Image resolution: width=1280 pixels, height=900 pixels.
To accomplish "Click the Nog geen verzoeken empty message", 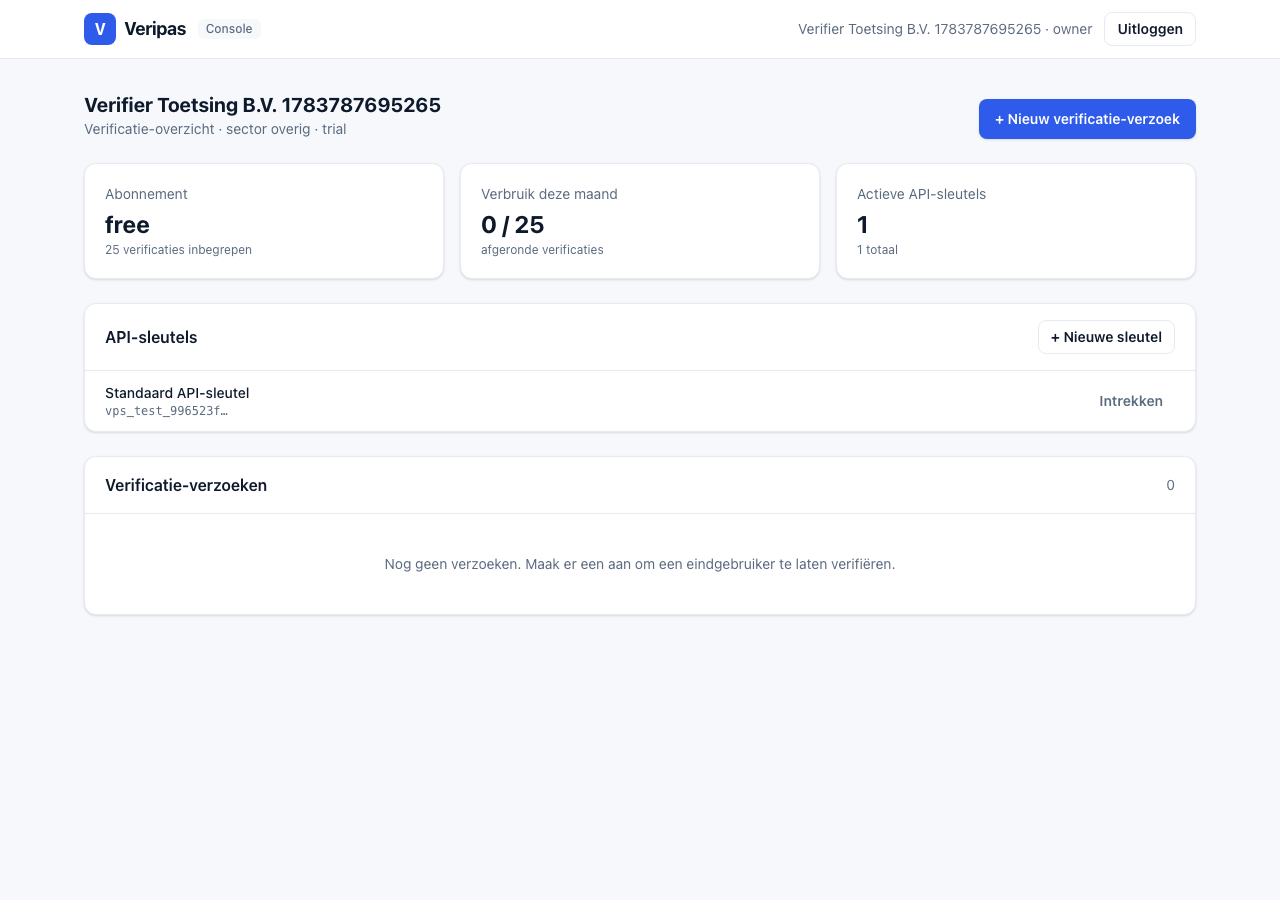I will click(640, 564).
